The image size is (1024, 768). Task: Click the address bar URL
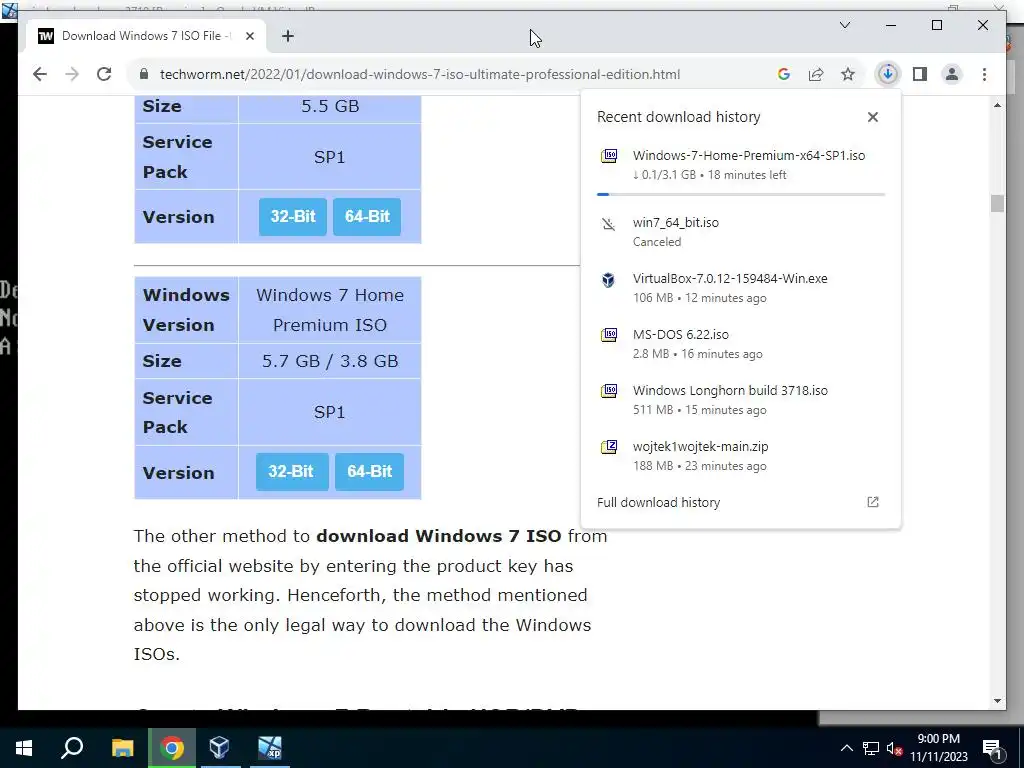420,74
